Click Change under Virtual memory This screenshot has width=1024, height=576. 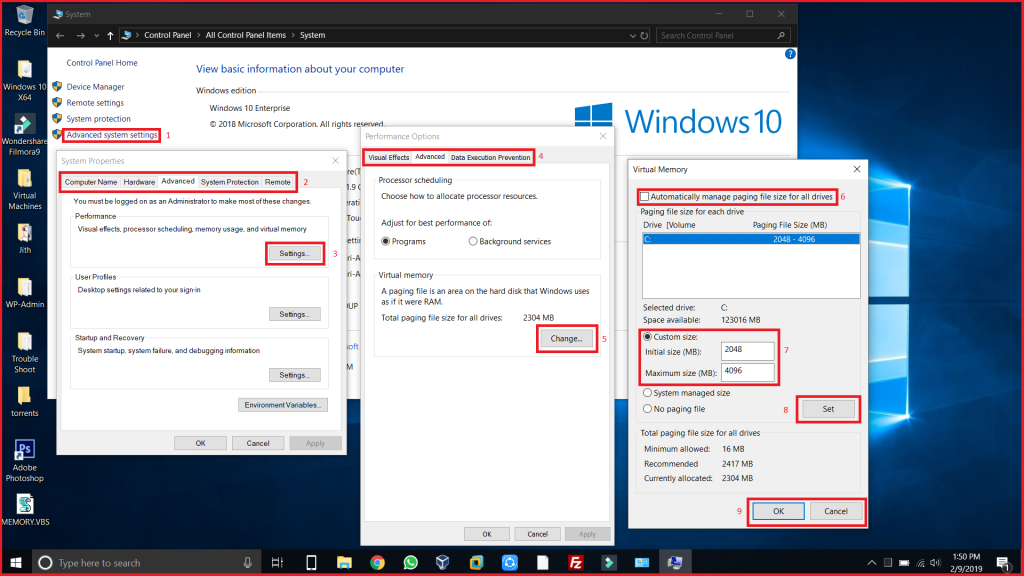[566, 338]
